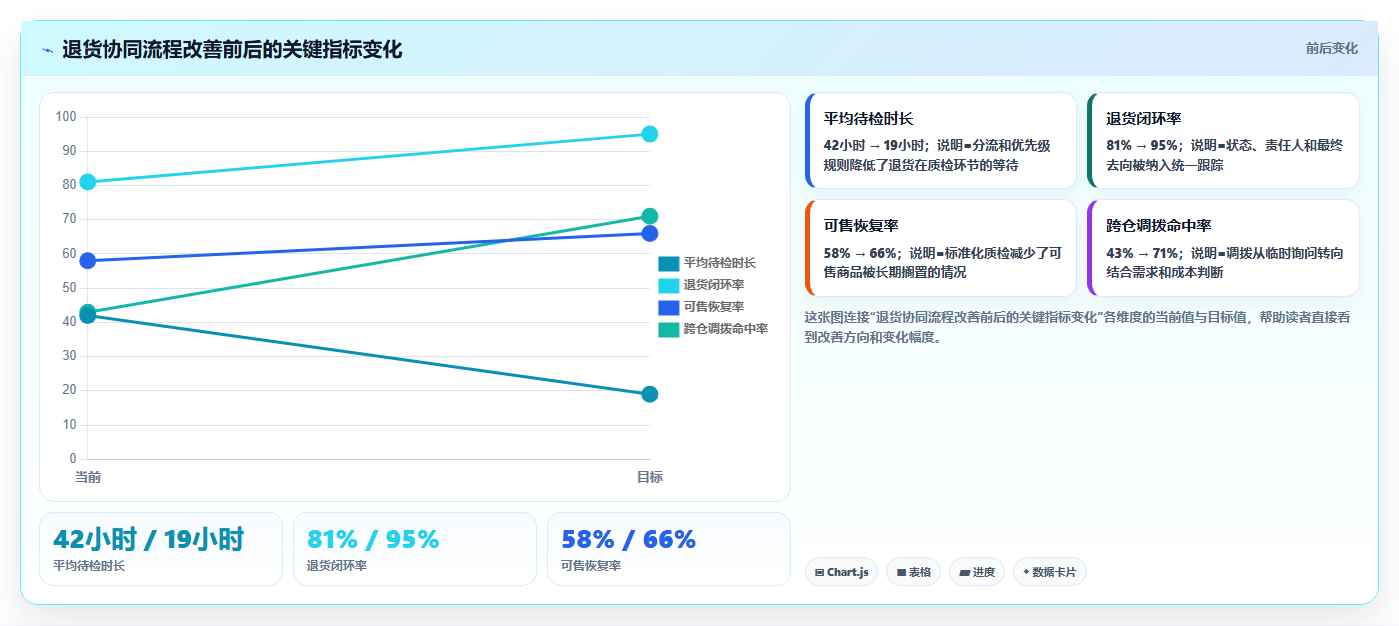Click the 退货闭环率 detail card heading
The image size is (1399, 626).
tap(1144, 119)
